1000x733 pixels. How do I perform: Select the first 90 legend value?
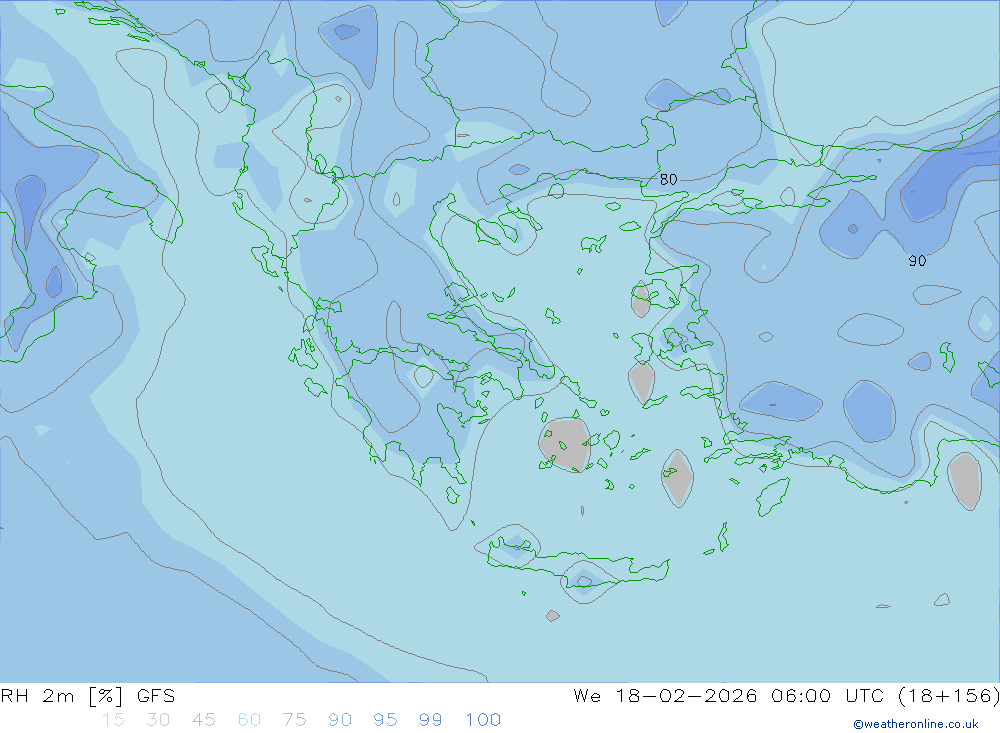coord(340,720)
